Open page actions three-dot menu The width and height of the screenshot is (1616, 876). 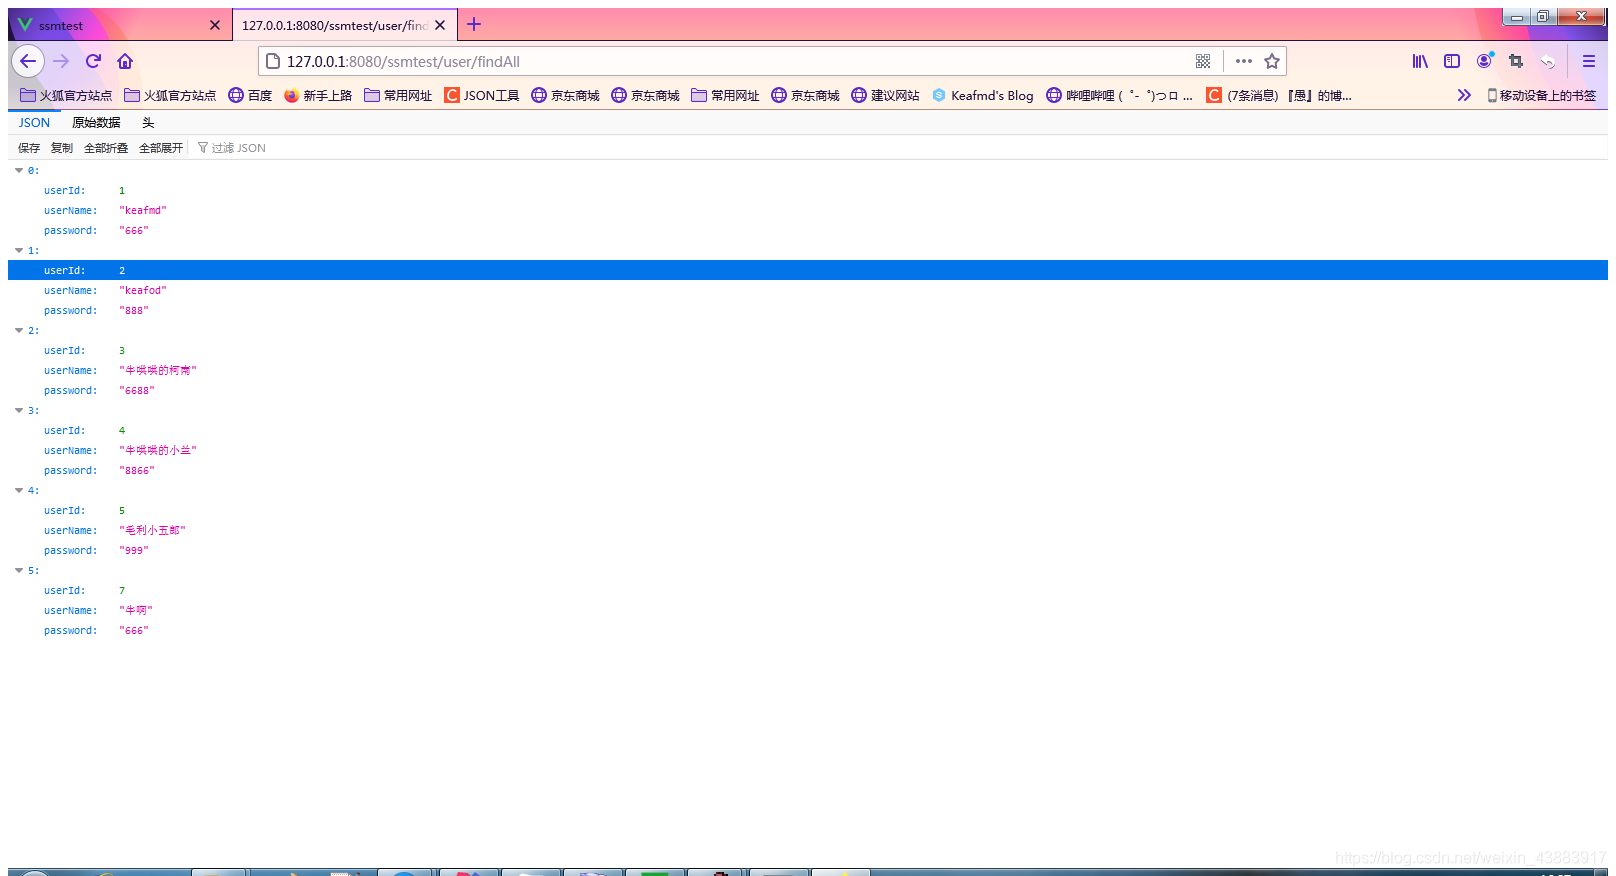click(1243, 61)
